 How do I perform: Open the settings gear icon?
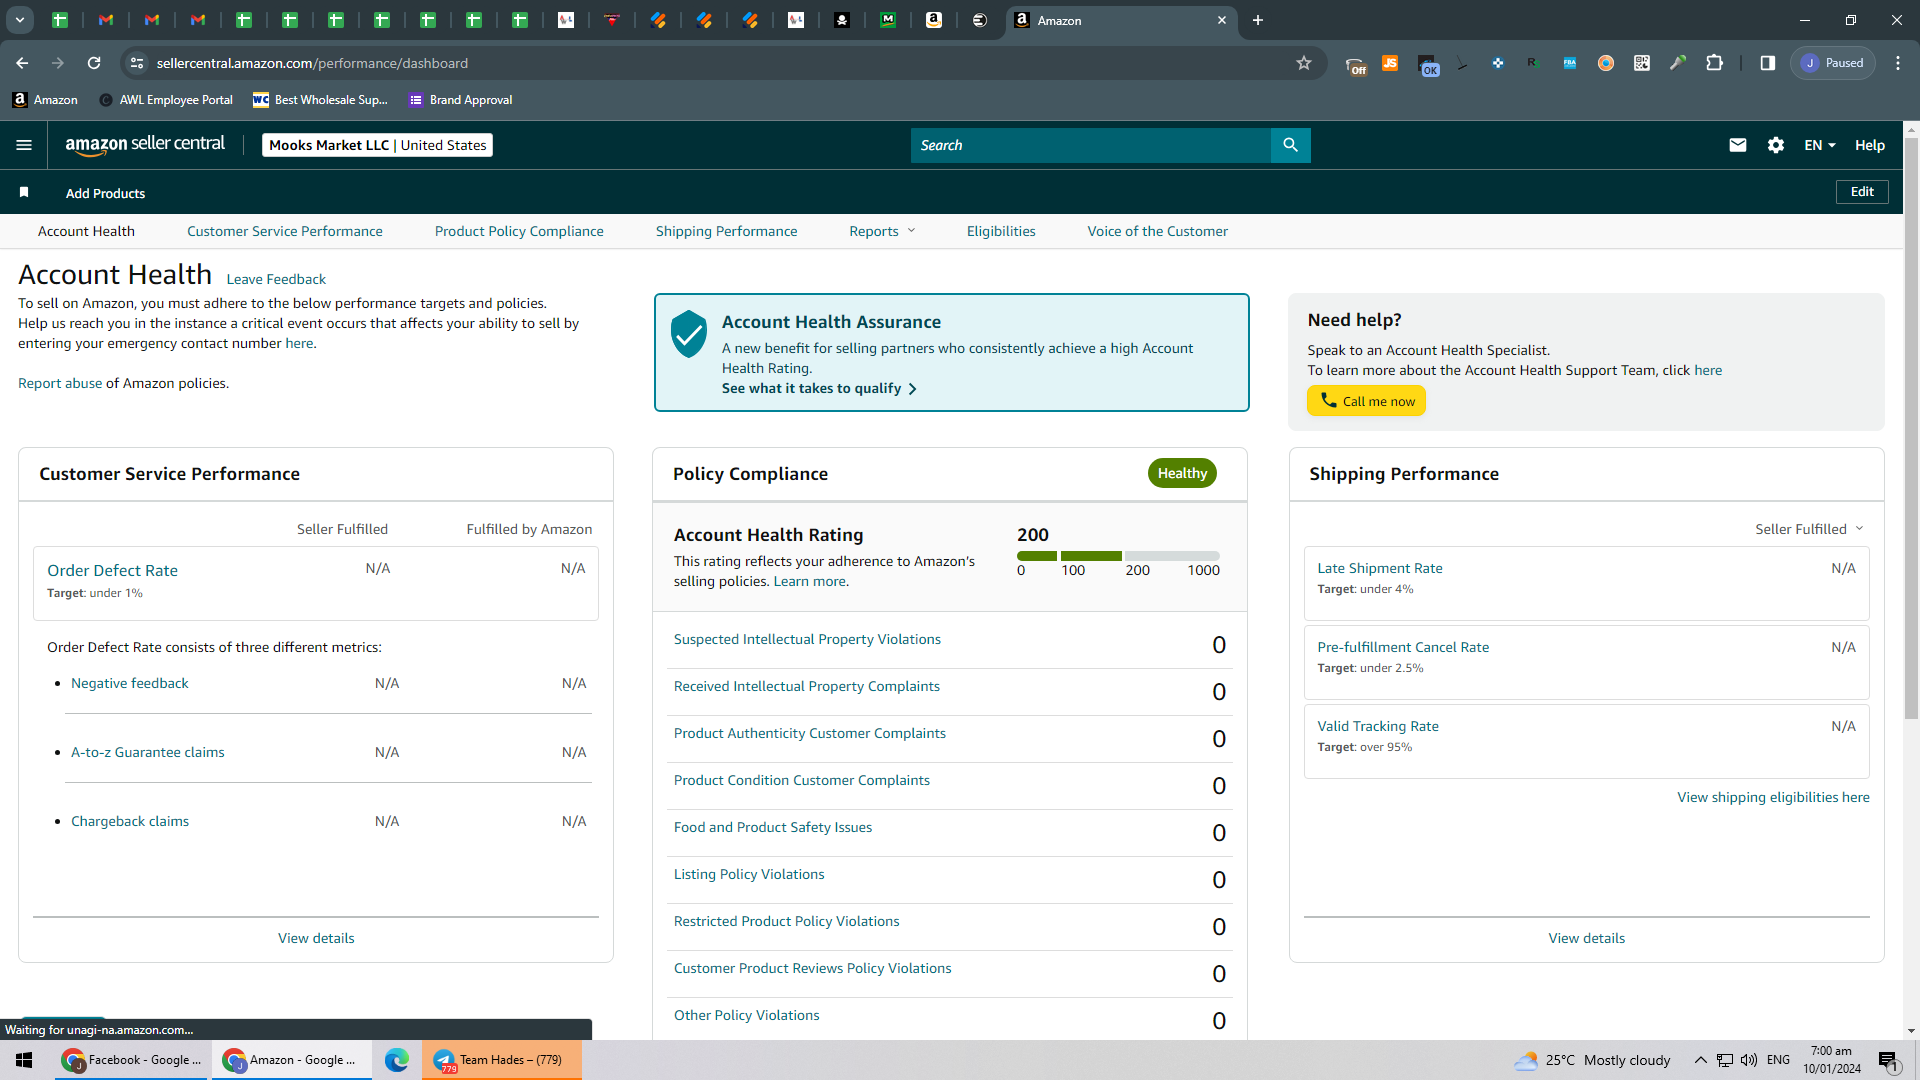pyautogui.click(x=1776, y=145)
